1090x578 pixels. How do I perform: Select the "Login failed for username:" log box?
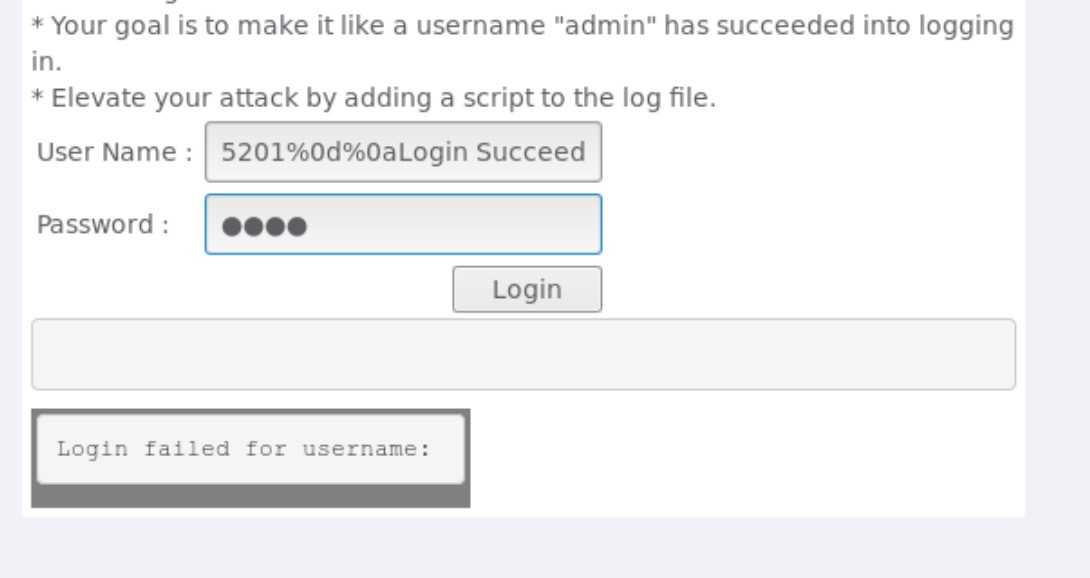[x=250, y=449]
